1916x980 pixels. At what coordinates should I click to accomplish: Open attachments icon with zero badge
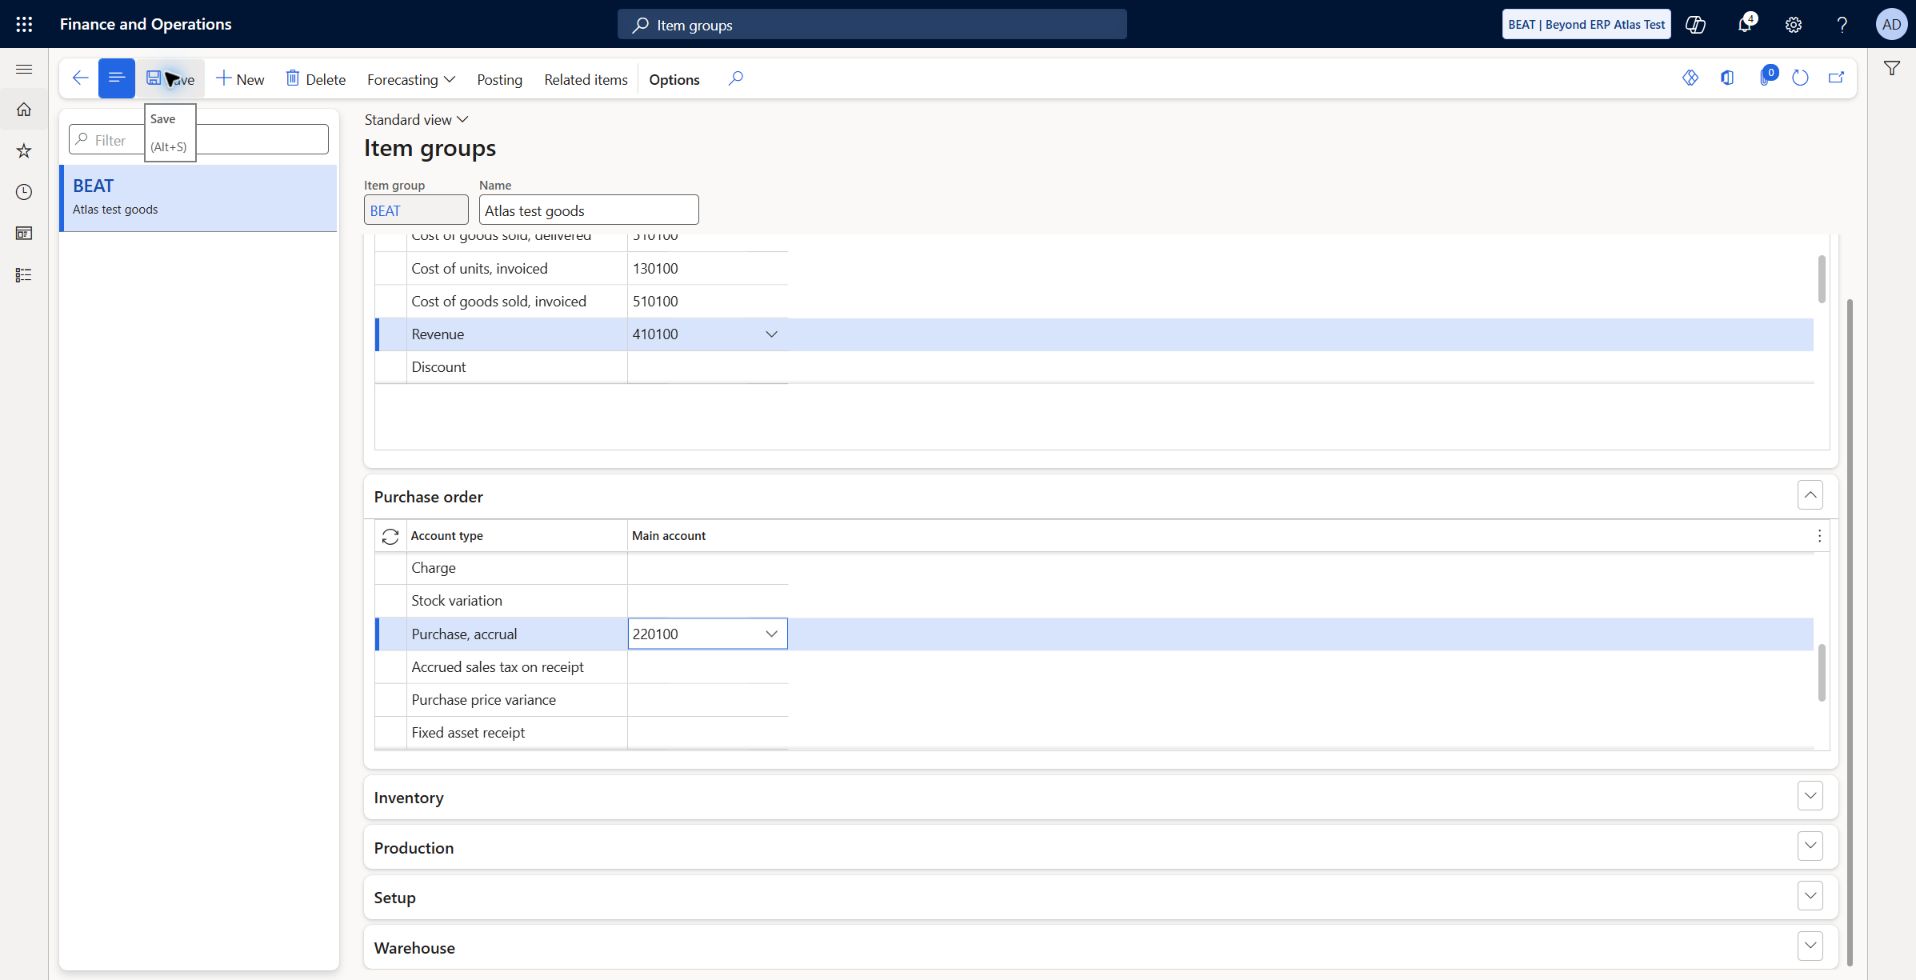click(x=1766, y=77)
